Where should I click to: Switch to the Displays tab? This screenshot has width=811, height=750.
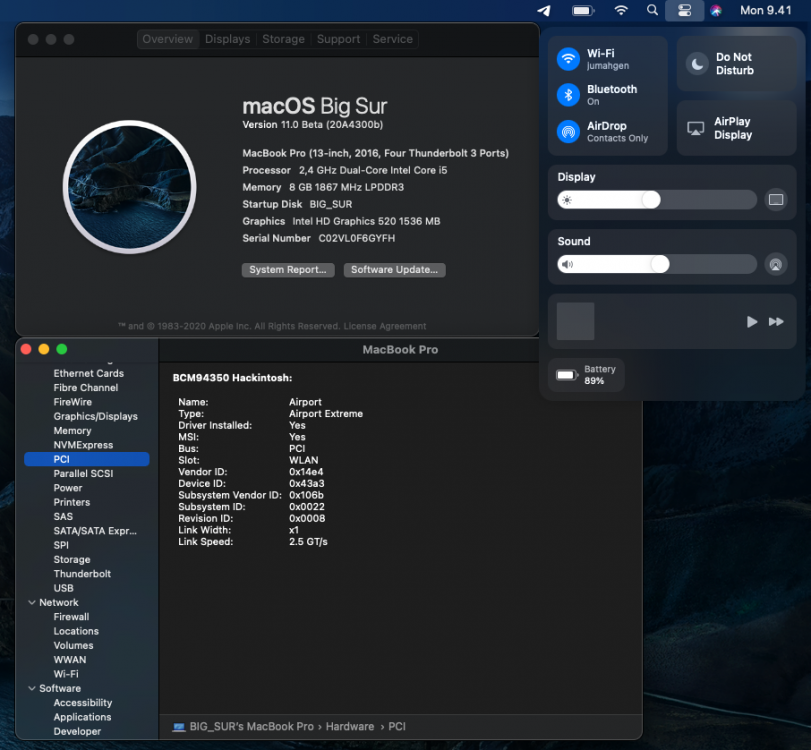point(228,39)
